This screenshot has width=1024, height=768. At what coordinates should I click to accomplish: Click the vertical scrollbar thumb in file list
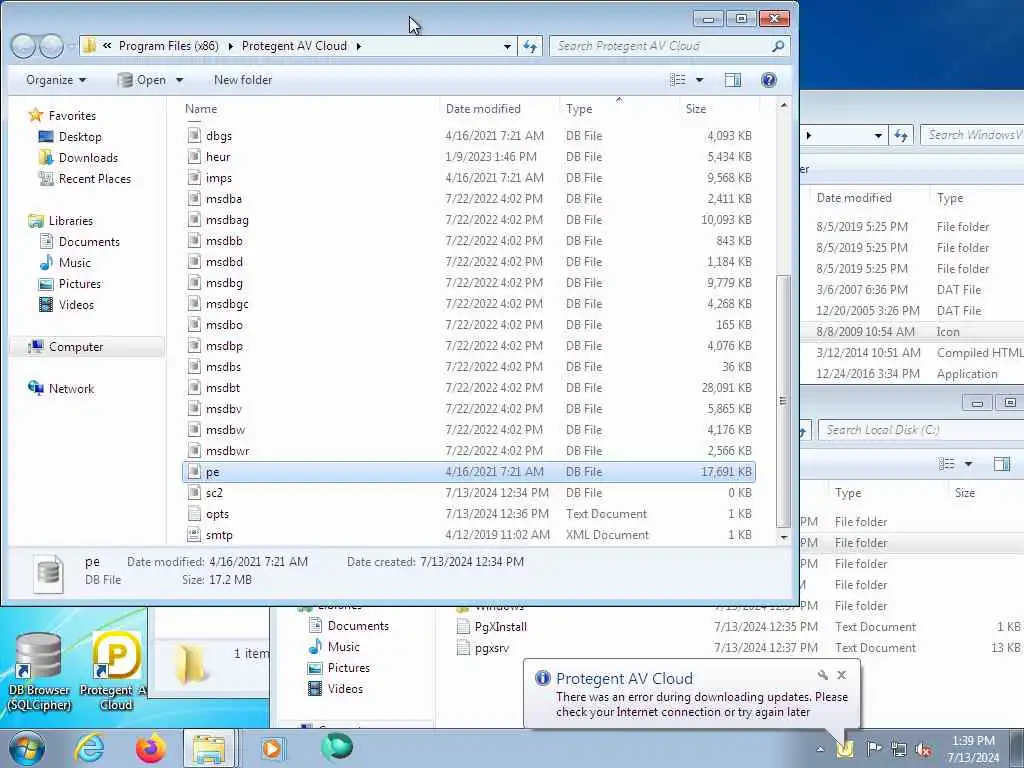(x=783, y=400)
